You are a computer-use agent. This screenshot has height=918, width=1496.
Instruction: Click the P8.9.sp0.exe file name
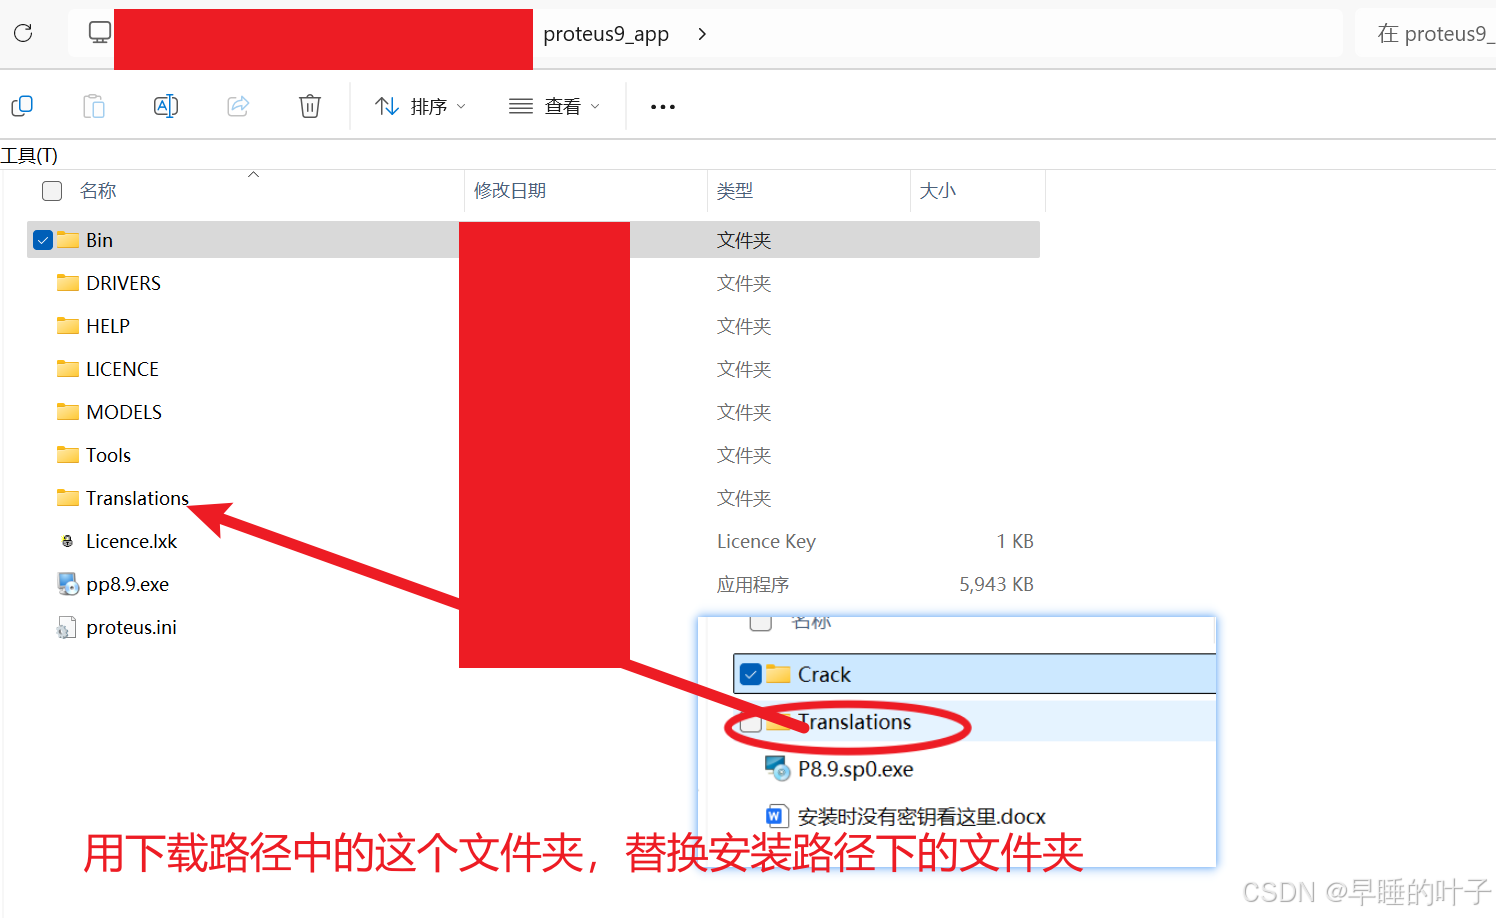click(x=856, y=769)
